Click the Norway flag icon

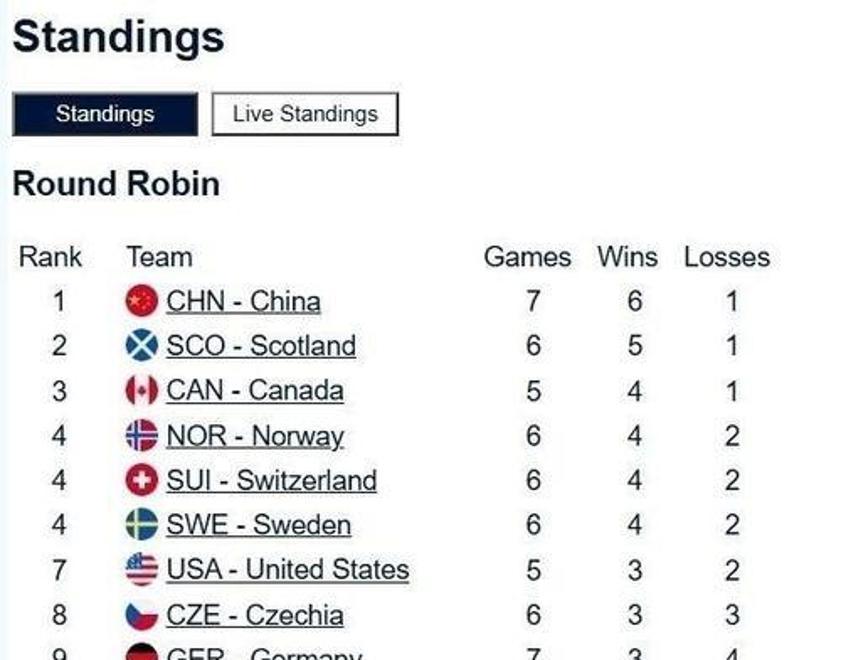tap(142, 436)
